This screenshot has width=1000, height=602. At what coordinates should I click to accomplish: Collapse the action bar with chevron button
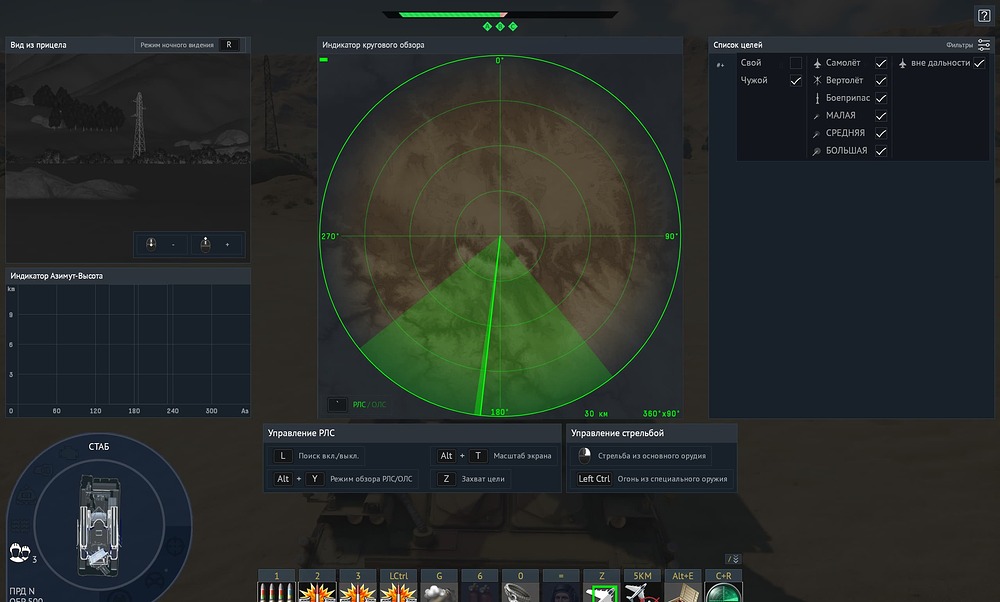coord(733,559)
